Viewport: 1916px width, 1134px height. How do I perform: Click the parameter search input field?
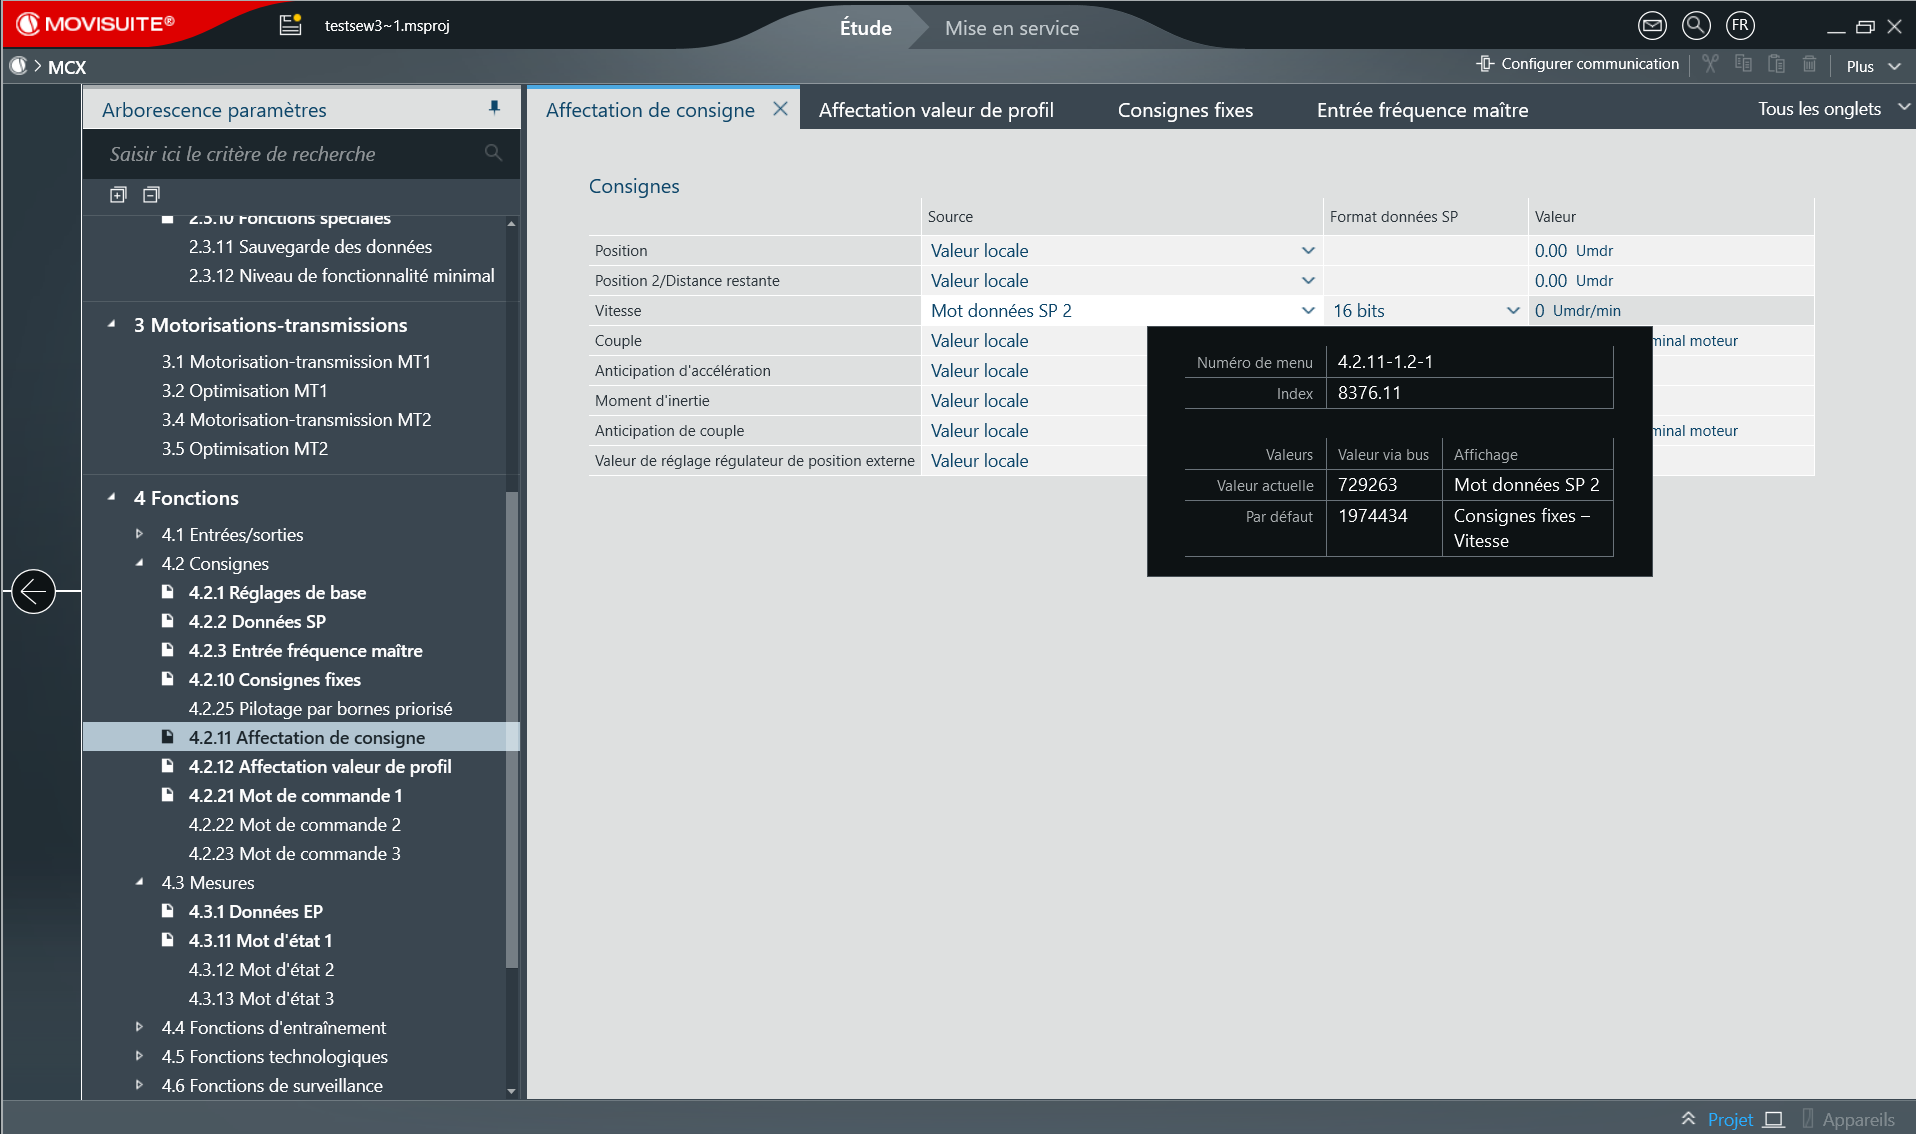pyautogui.click(x=290, y=154)
